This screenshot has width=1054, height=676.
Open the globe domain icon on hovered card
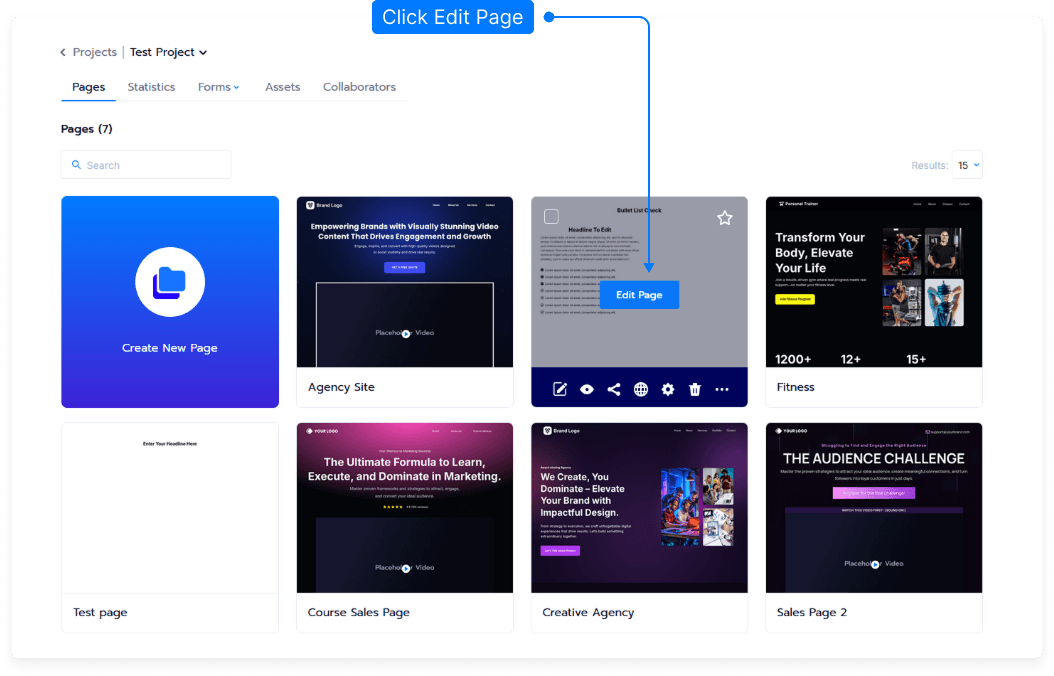(x=641, y=390)
